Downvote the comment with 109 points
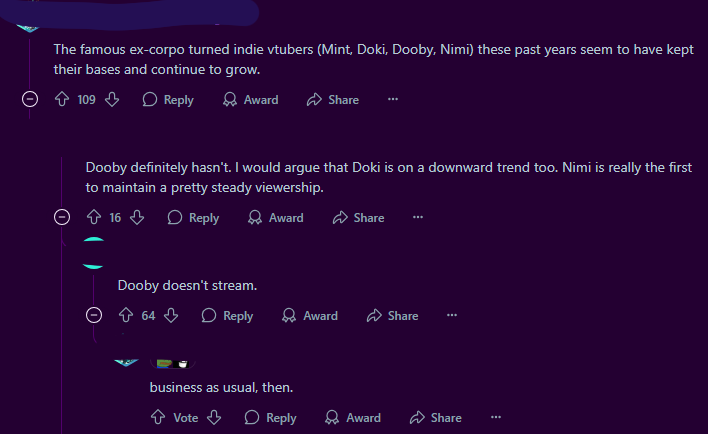Viewport: 708px width, 434px height. (x=112, y=100)
